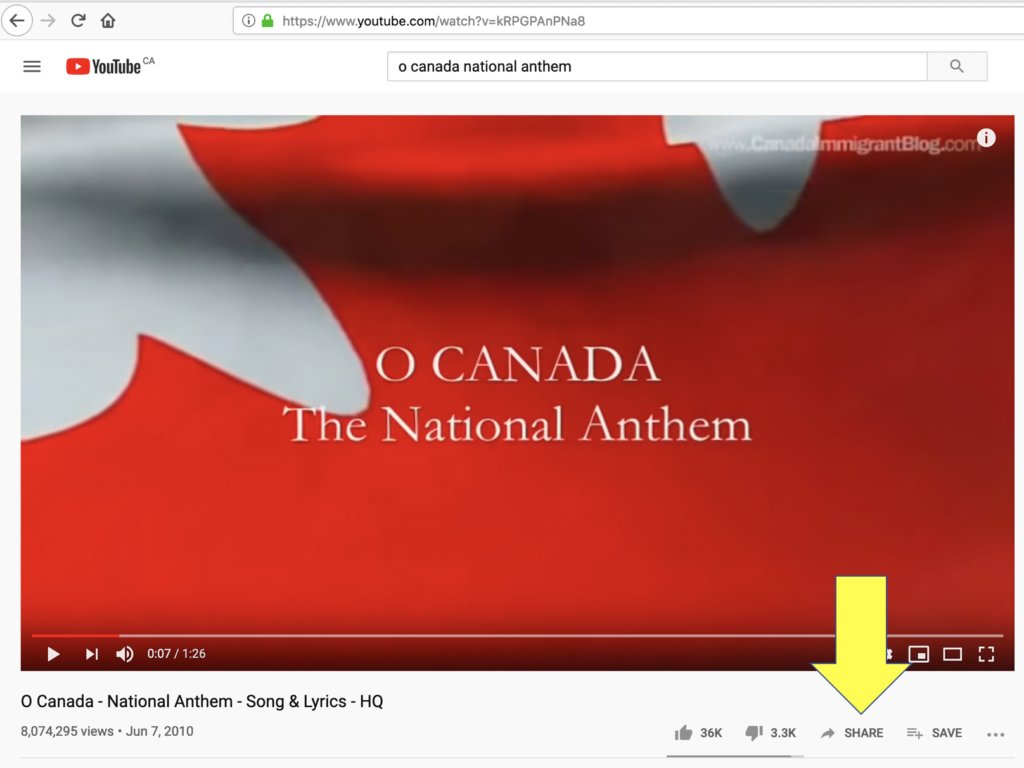This screenshot has width=1024, height=768.
Task: Click the SHARE button
Action: tap(852, 733)
